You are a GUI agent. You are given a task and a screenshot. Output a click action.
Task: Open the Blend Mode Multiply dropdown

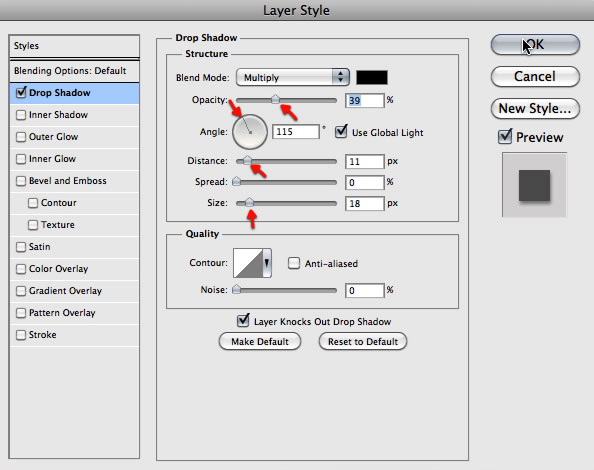[292, 77]
